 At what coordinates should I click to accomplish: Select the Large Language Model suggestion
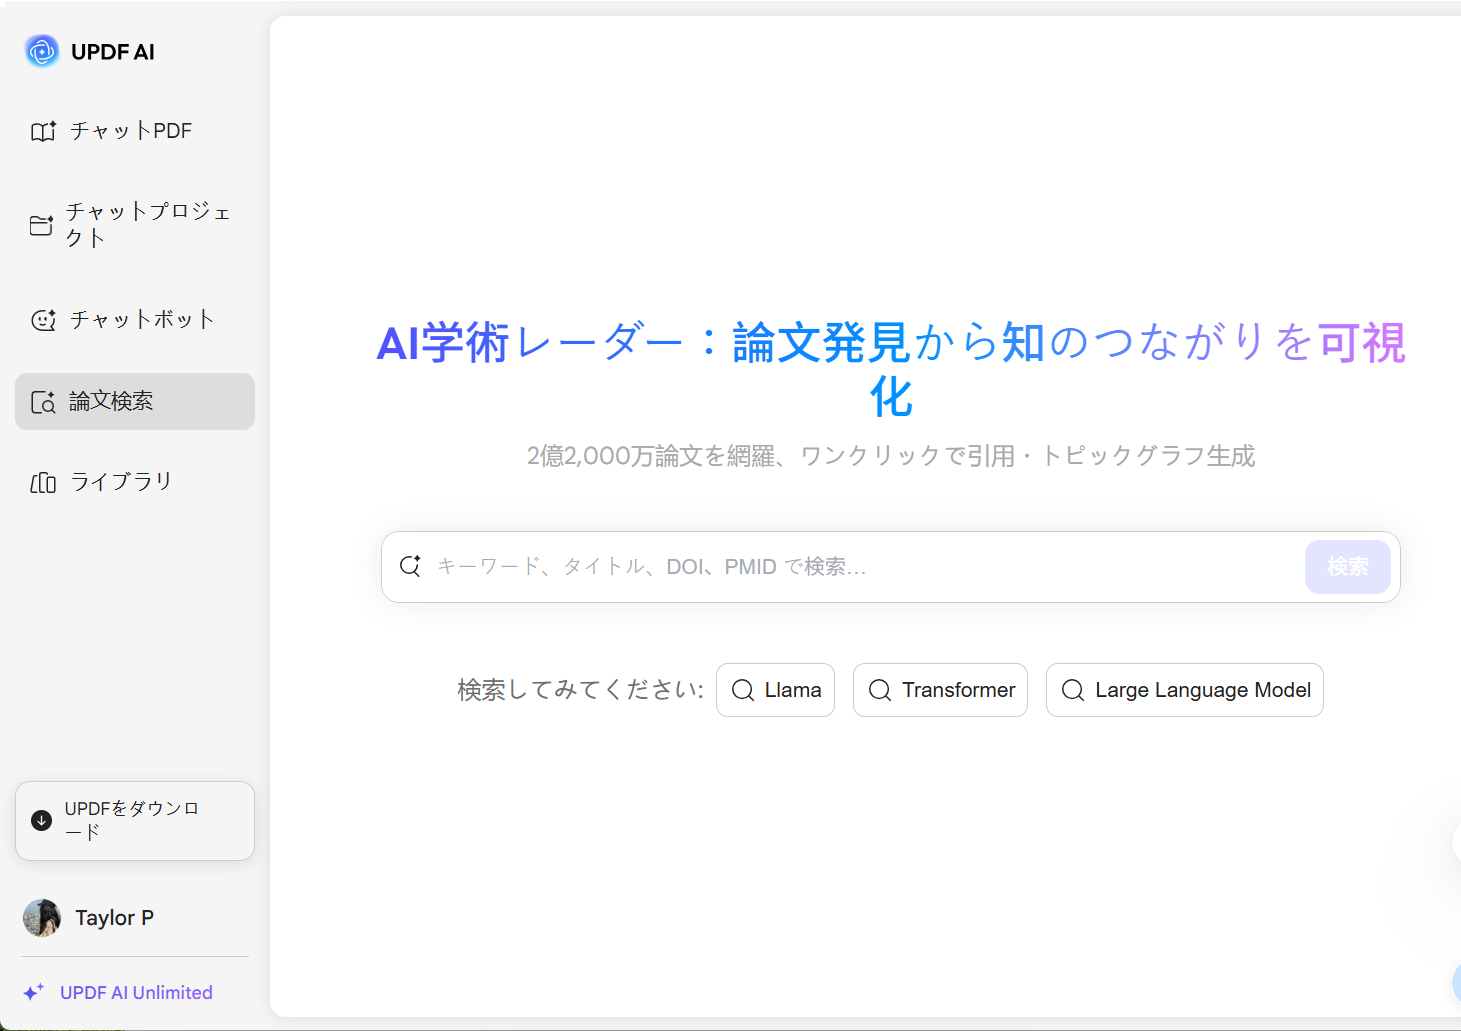tap(1184, 690)
